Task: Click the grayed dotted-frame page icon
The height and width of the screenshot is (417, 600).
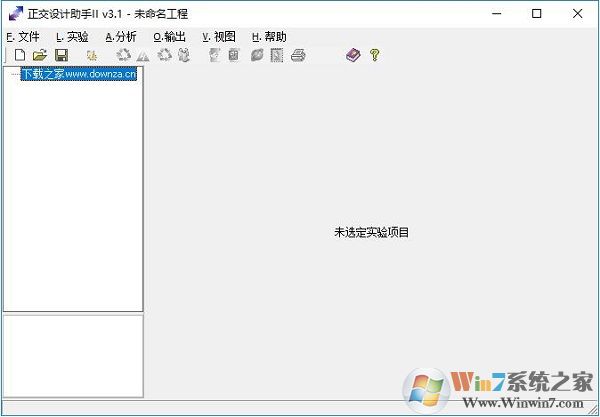Action: coord(277,55)
